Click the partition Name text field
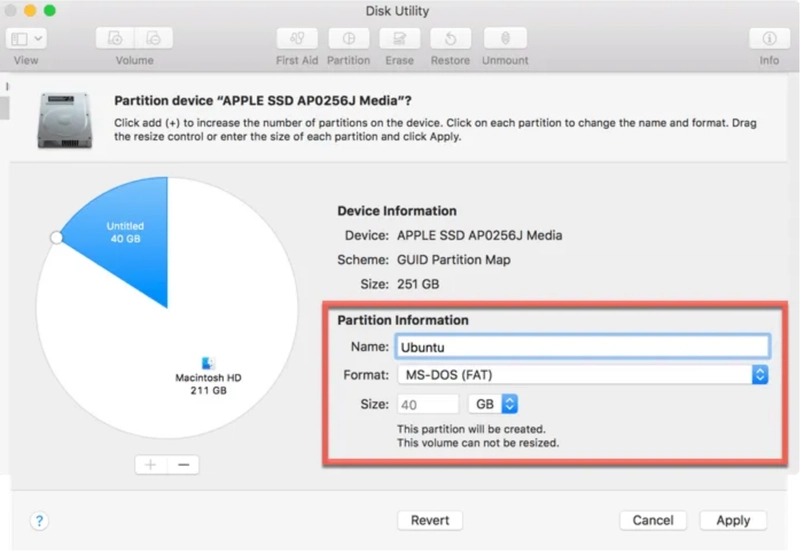This screenshot has width=800, height=555. pos(582,347)
